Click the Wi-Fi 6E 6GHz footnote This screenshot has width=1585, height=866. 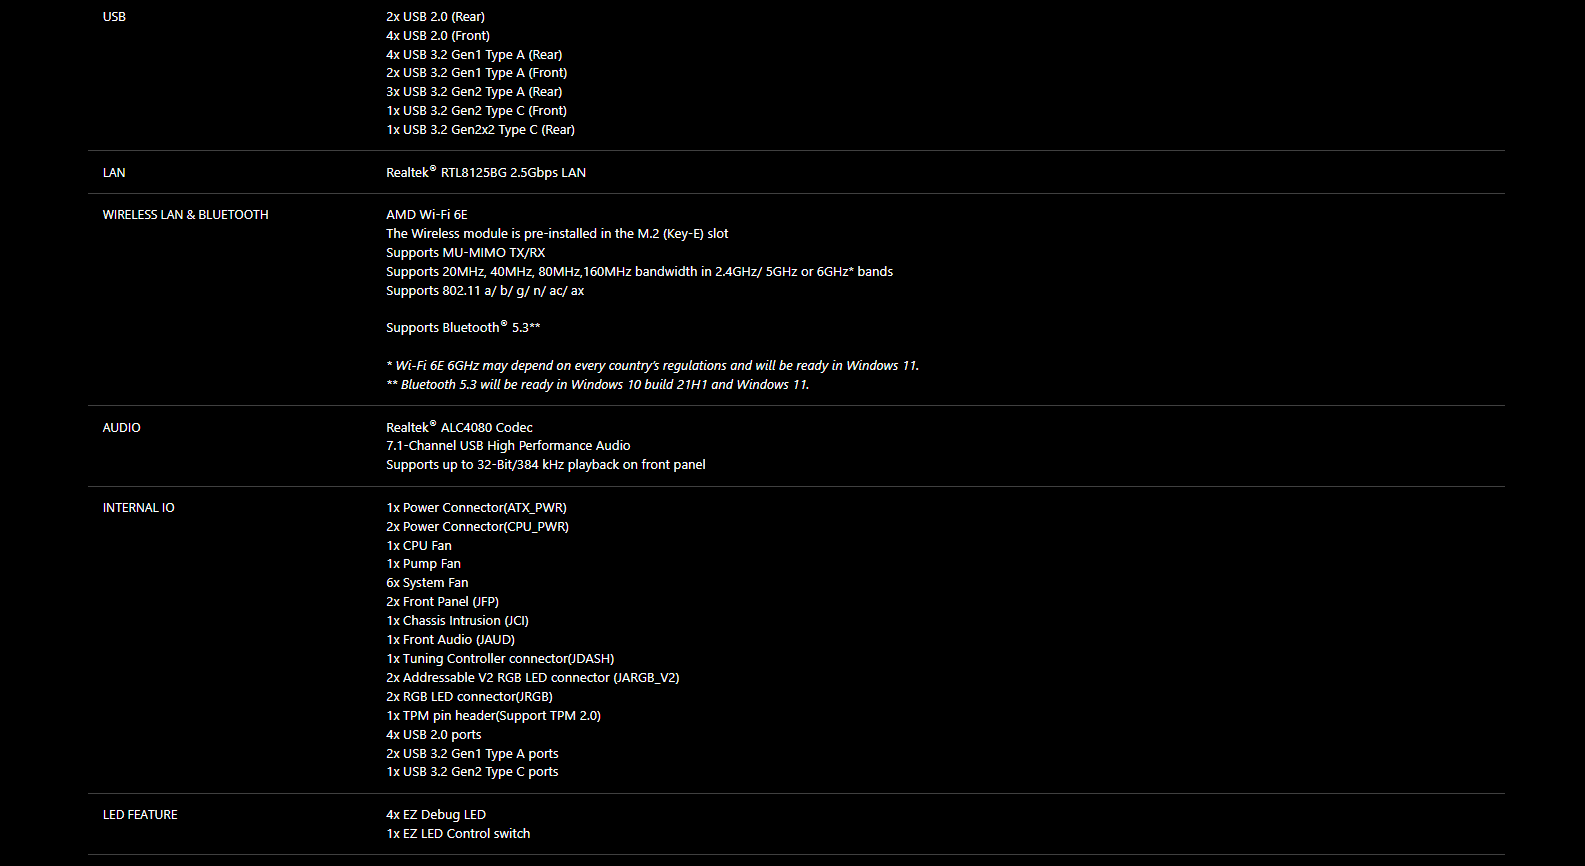pyautogui.click(x=652, y=366)
